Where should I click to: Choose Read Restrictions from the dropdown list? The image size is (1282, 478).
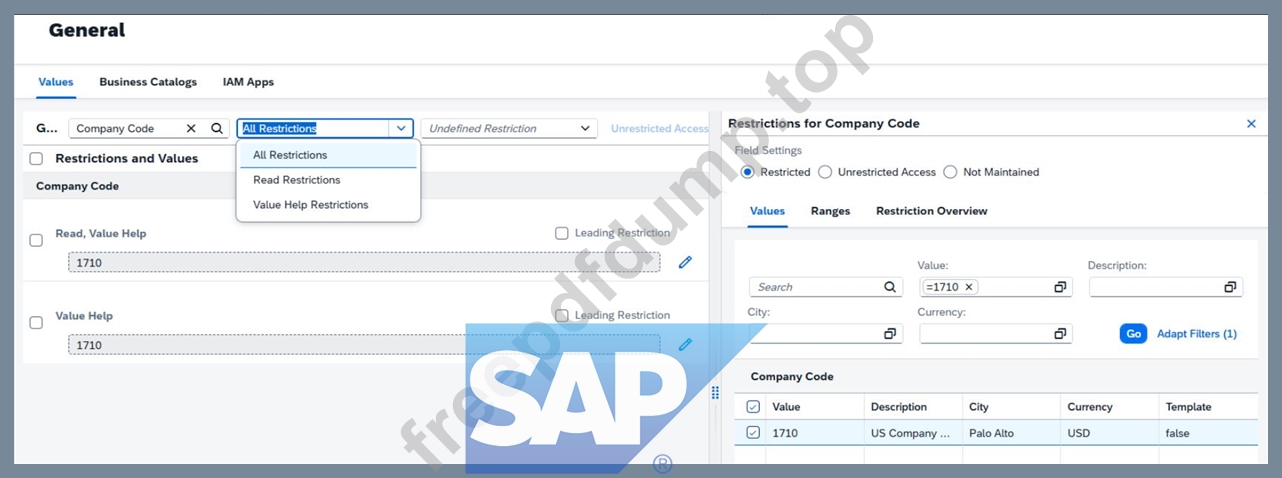[297, 180]
